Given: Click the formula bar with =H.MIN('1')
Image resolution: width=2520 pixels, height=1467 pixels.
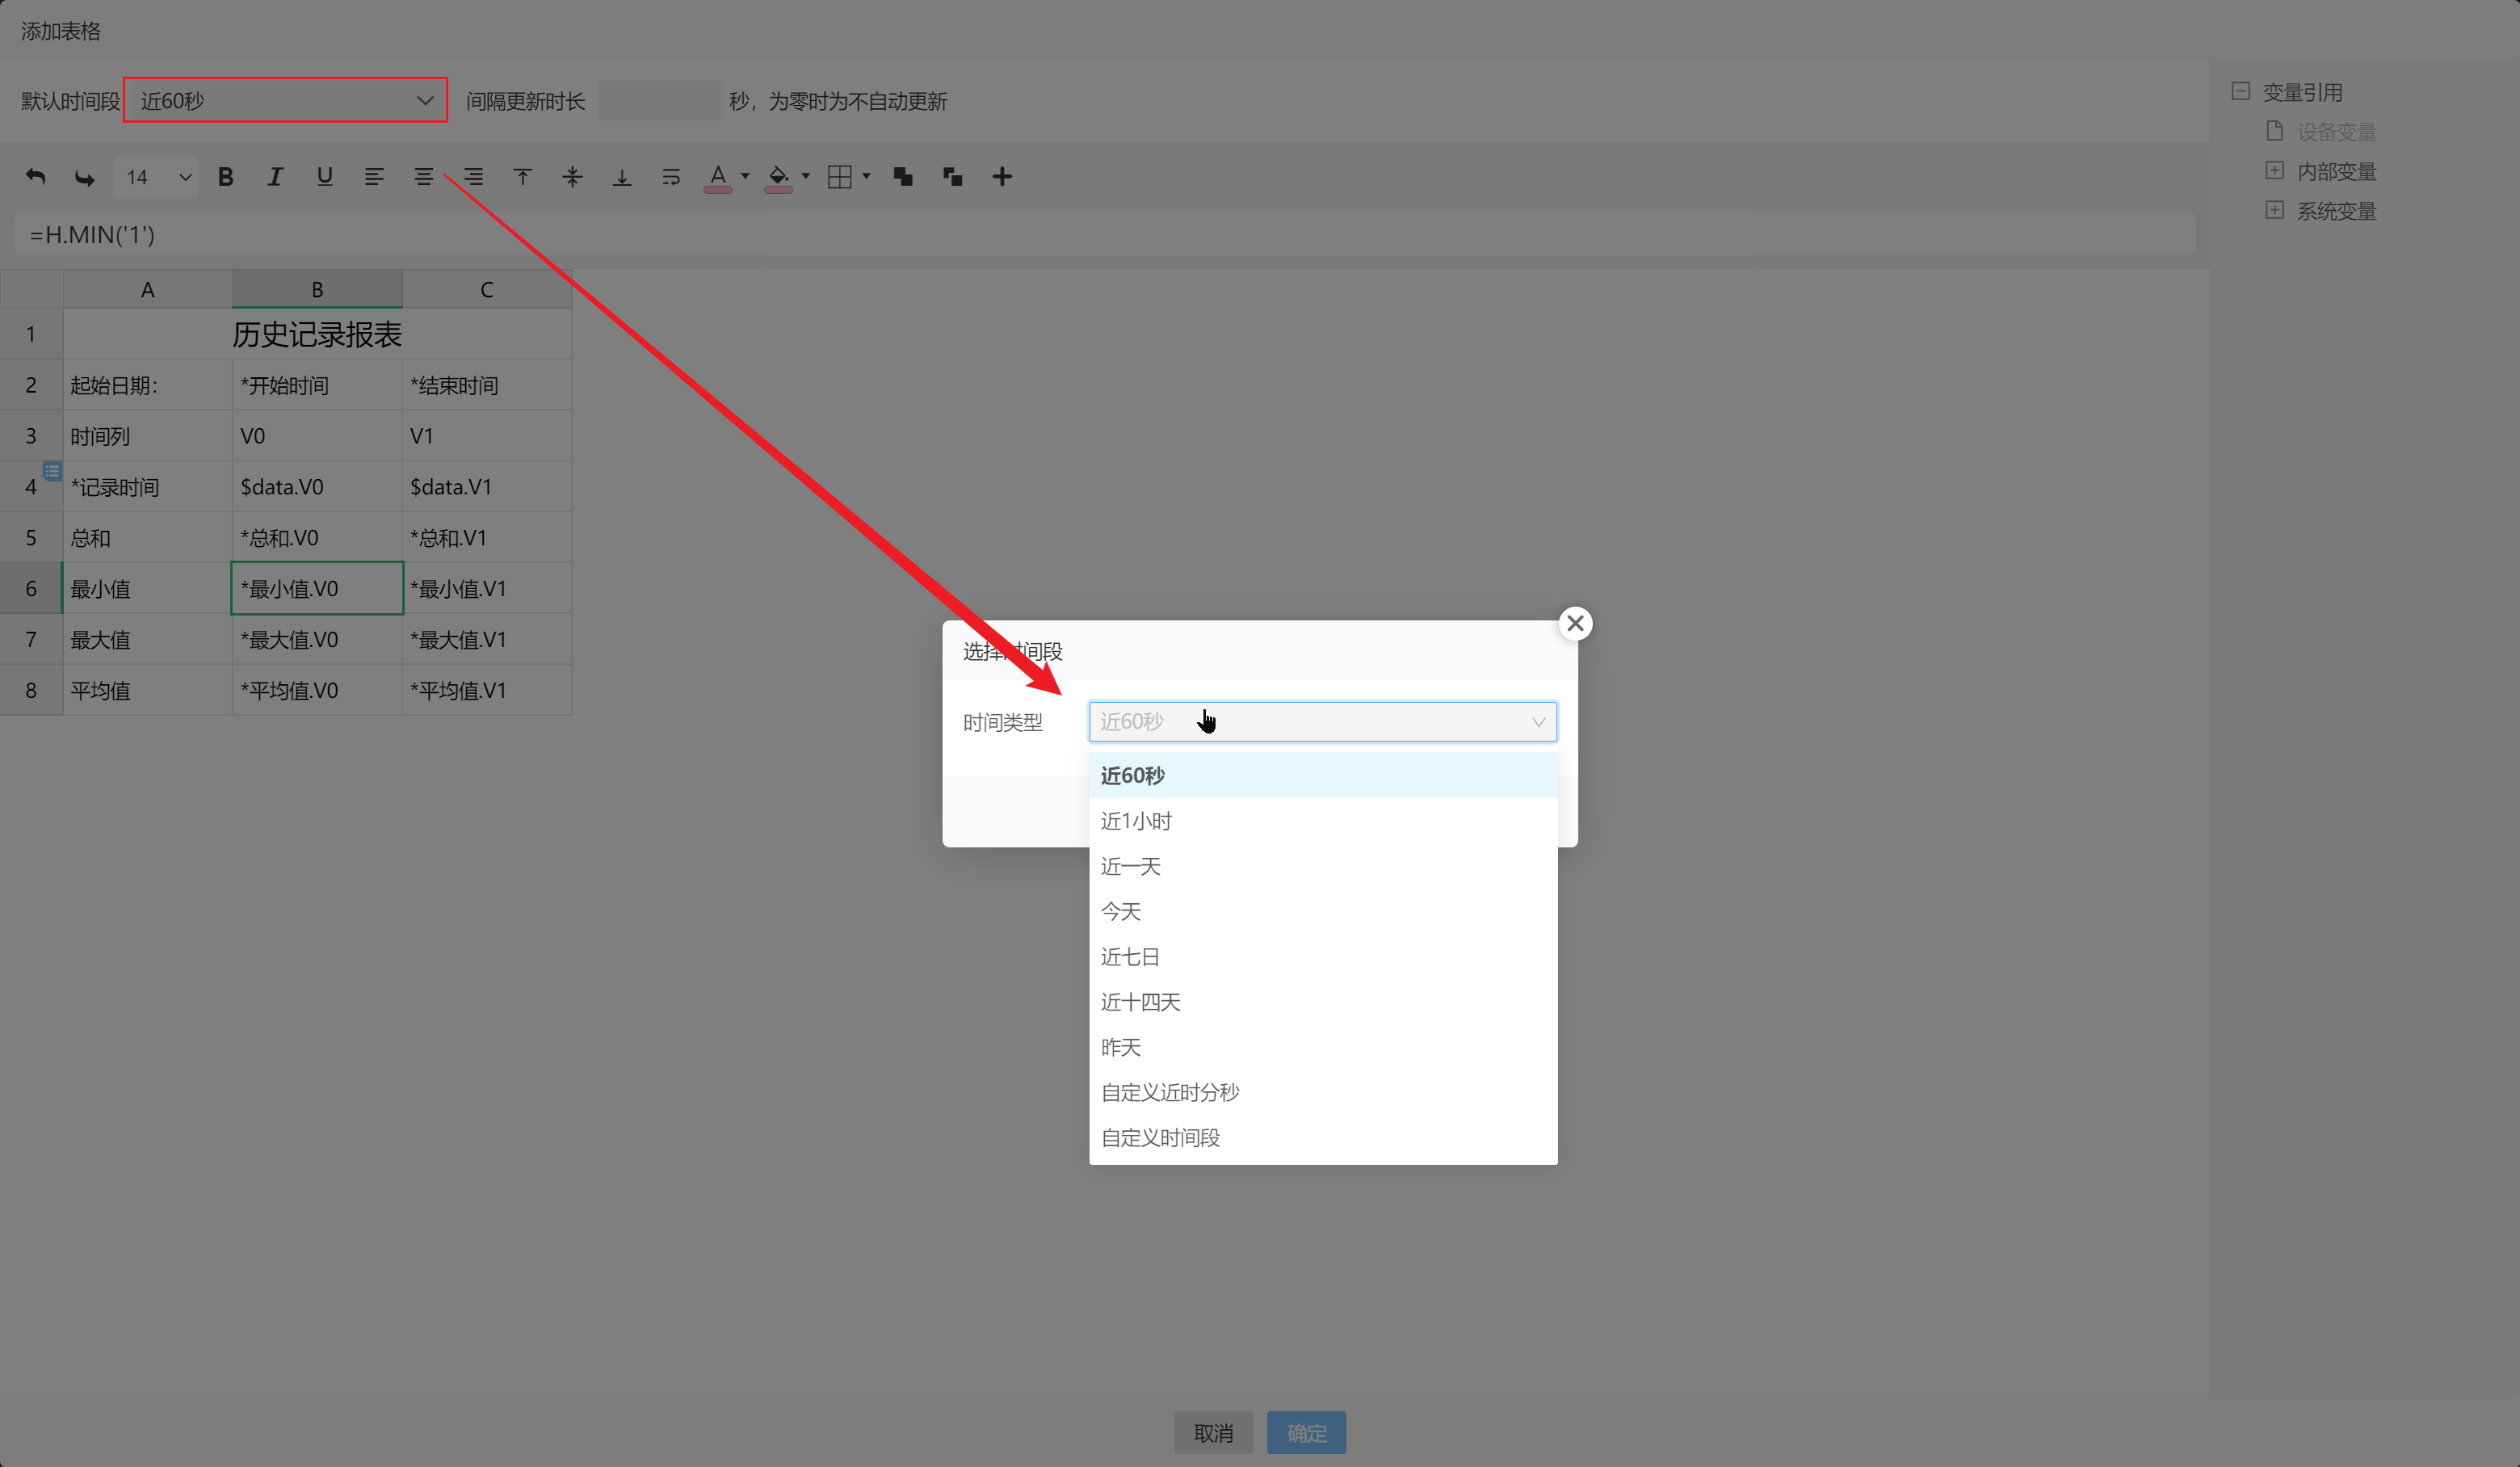Looking at the screenshot, I should (1104, 234).
